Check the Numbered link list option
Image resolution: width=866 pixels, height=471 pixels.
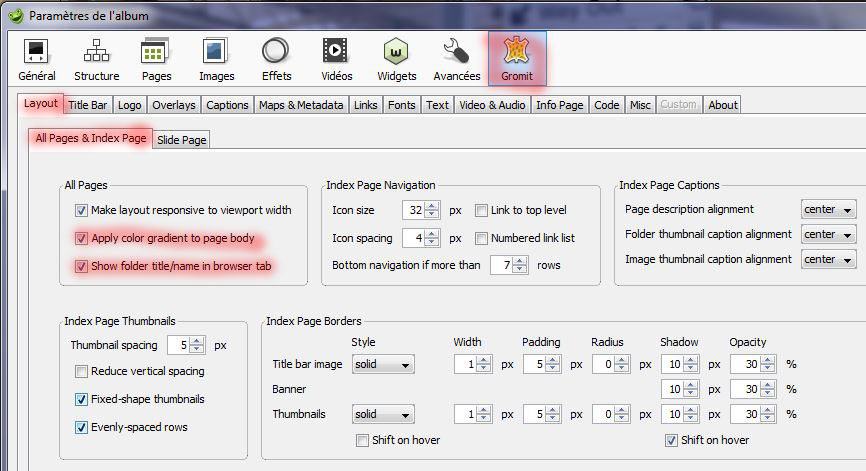(482, 239)
